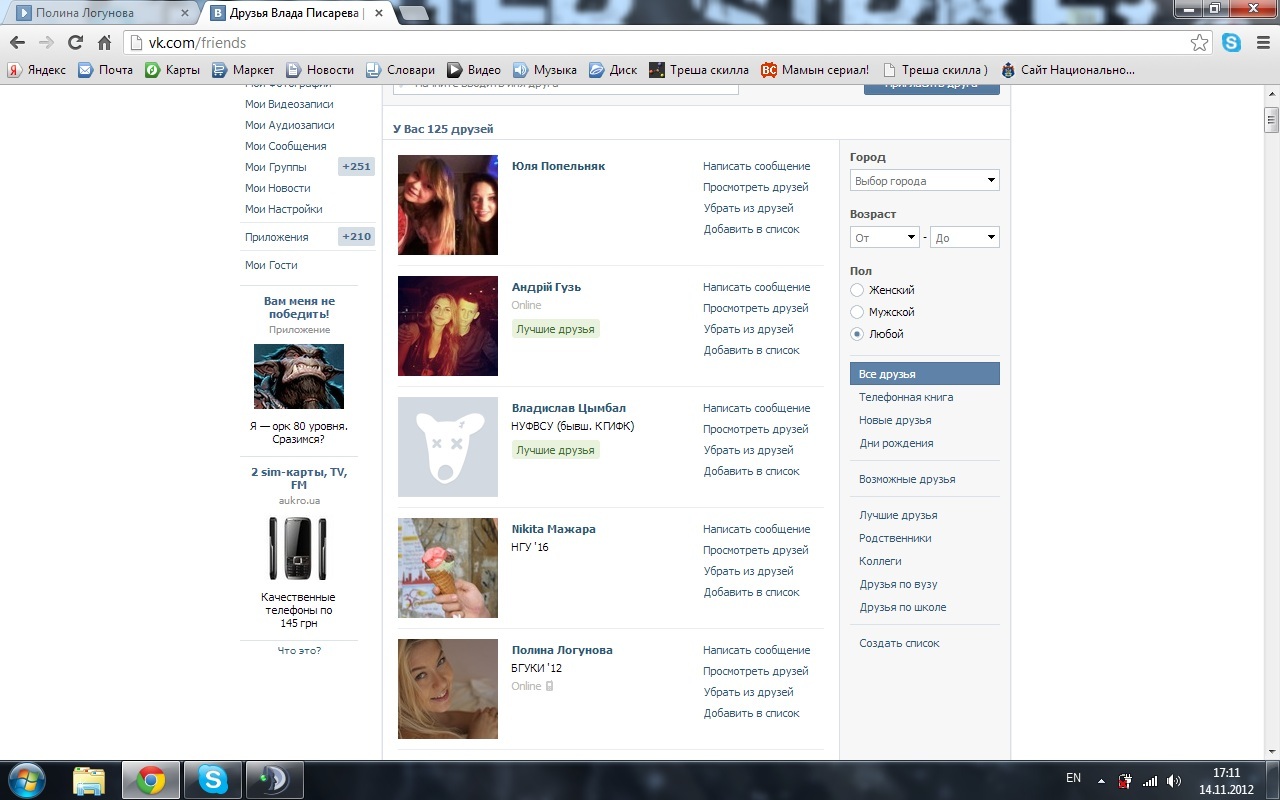Reload the page with refresh icon

pos(75,43)
